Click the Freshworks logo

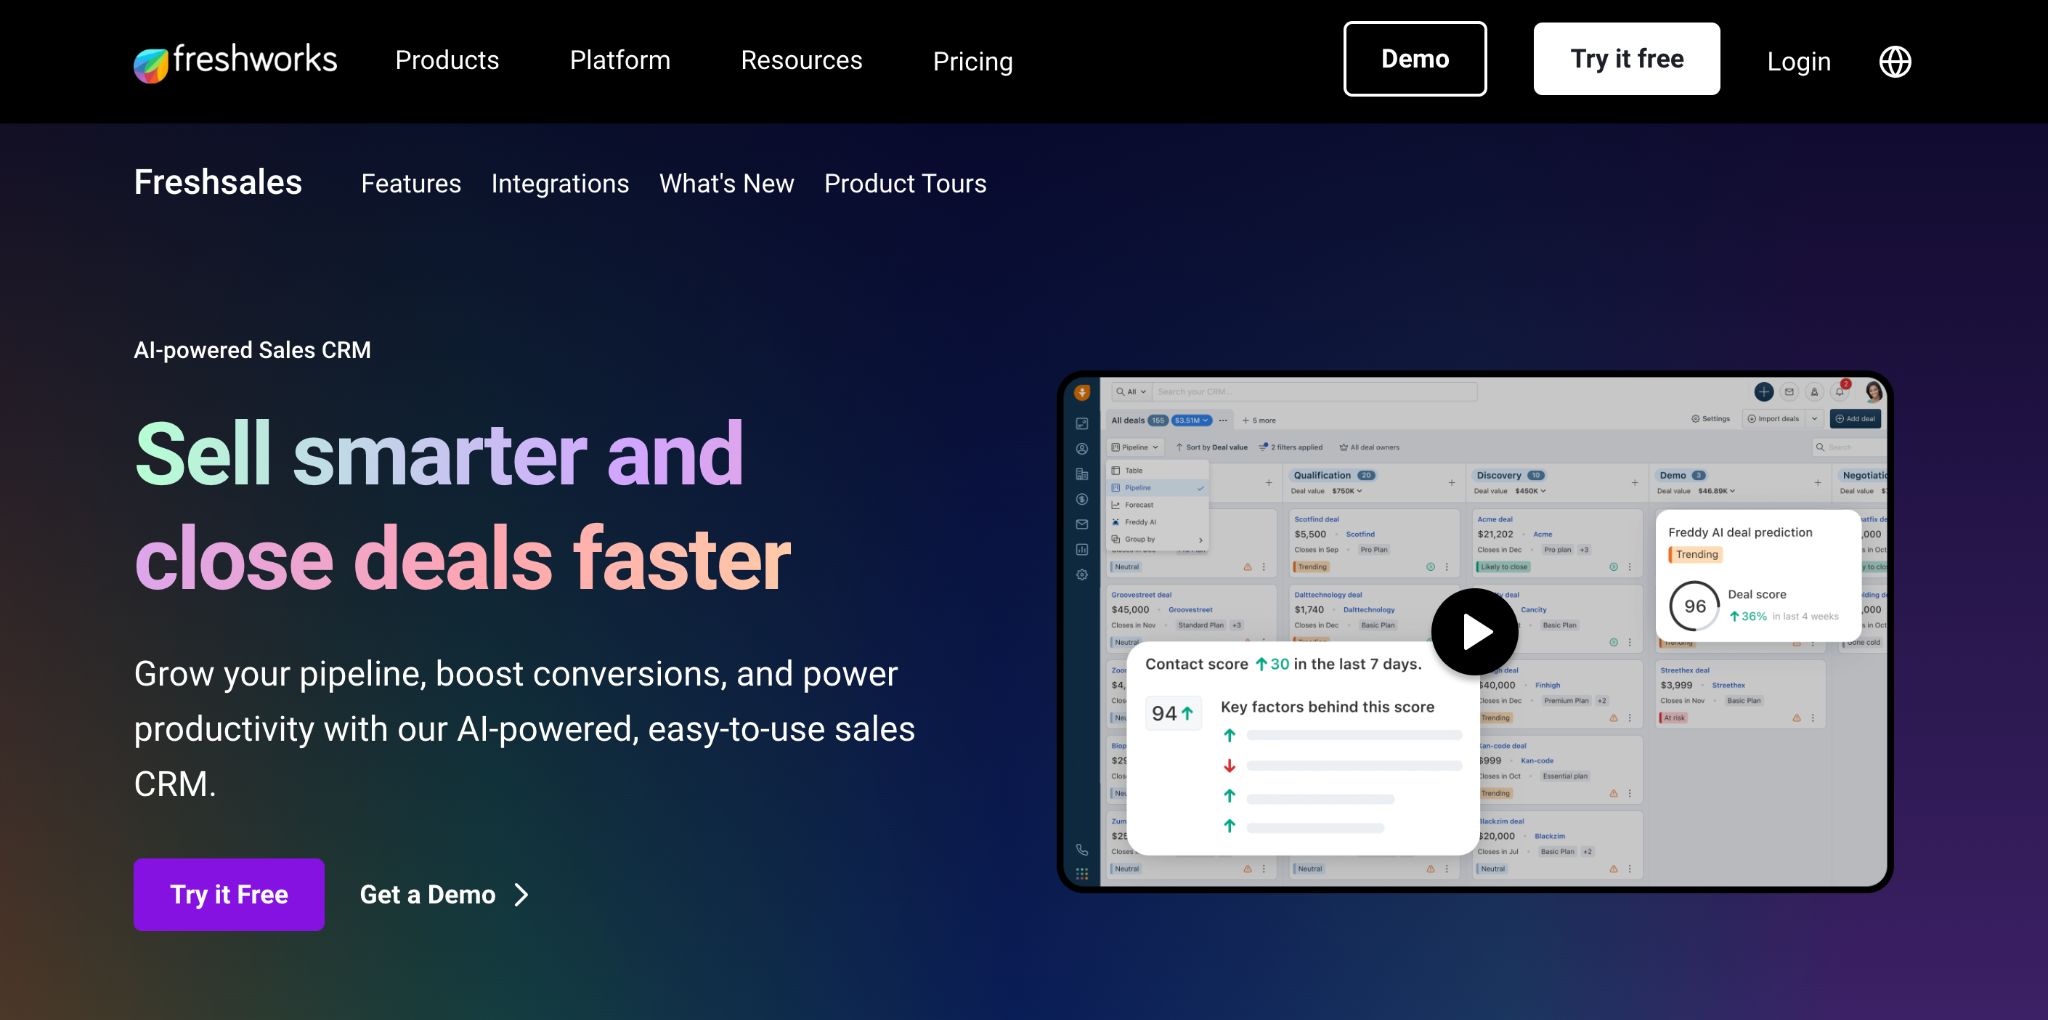tap(236, 61)
